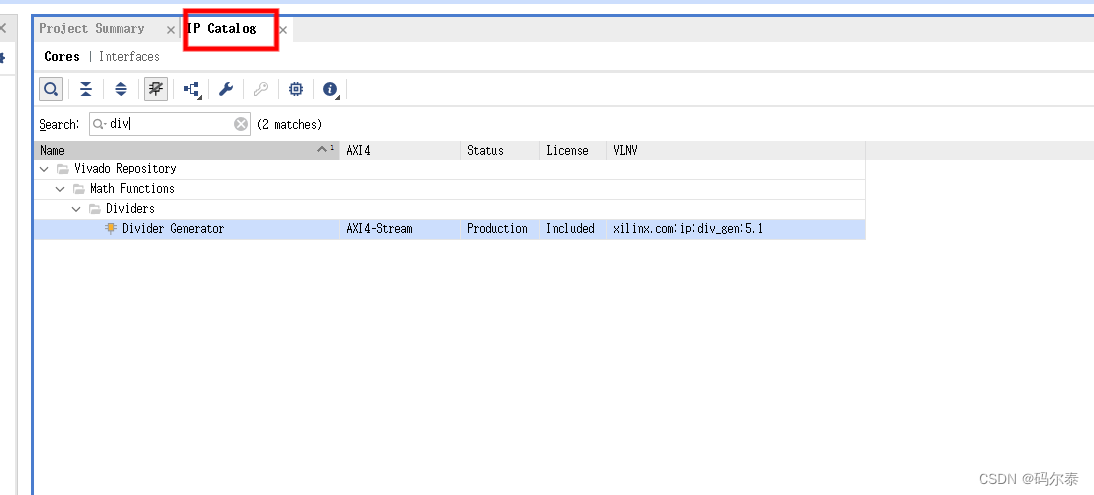Sort by the Name column header
Viewport: 1094px width, 495px height.
187,150
